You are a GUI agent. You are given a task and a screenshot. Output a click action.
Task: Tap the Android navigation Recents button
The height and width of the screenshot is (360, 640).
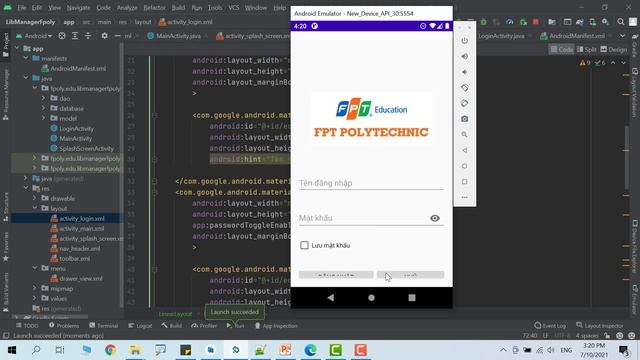(412, 298)
